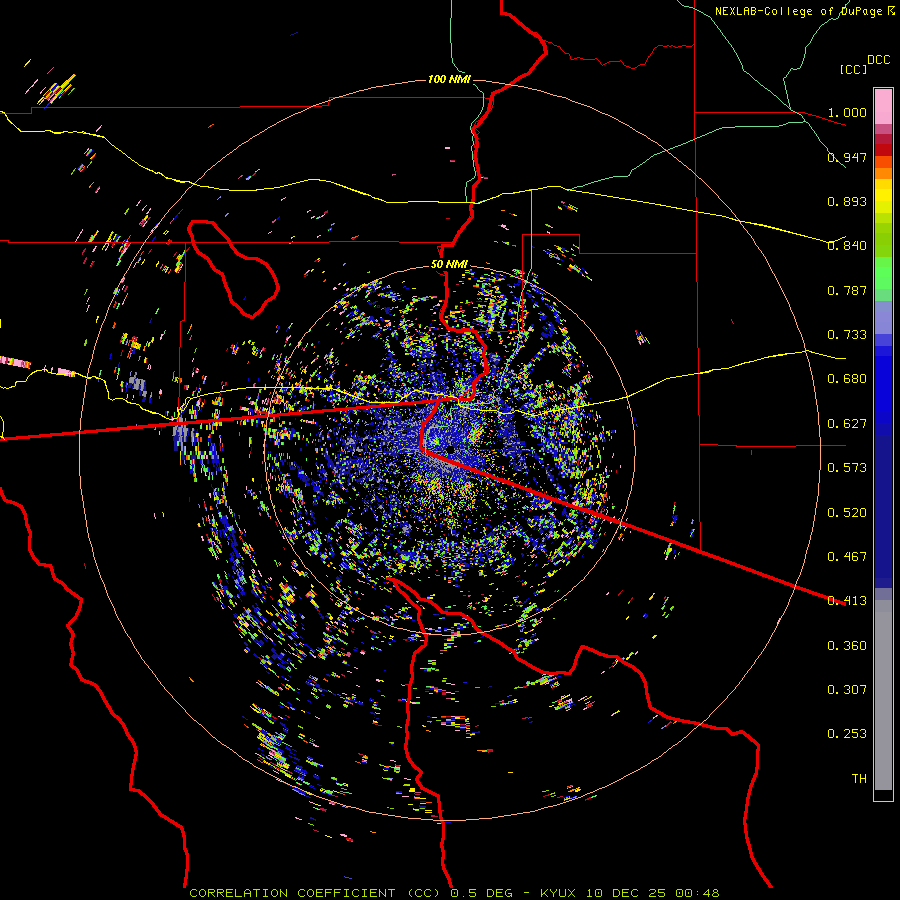Click the 0.307 legend value
This screenshot has width=900, height=900.
847,690
